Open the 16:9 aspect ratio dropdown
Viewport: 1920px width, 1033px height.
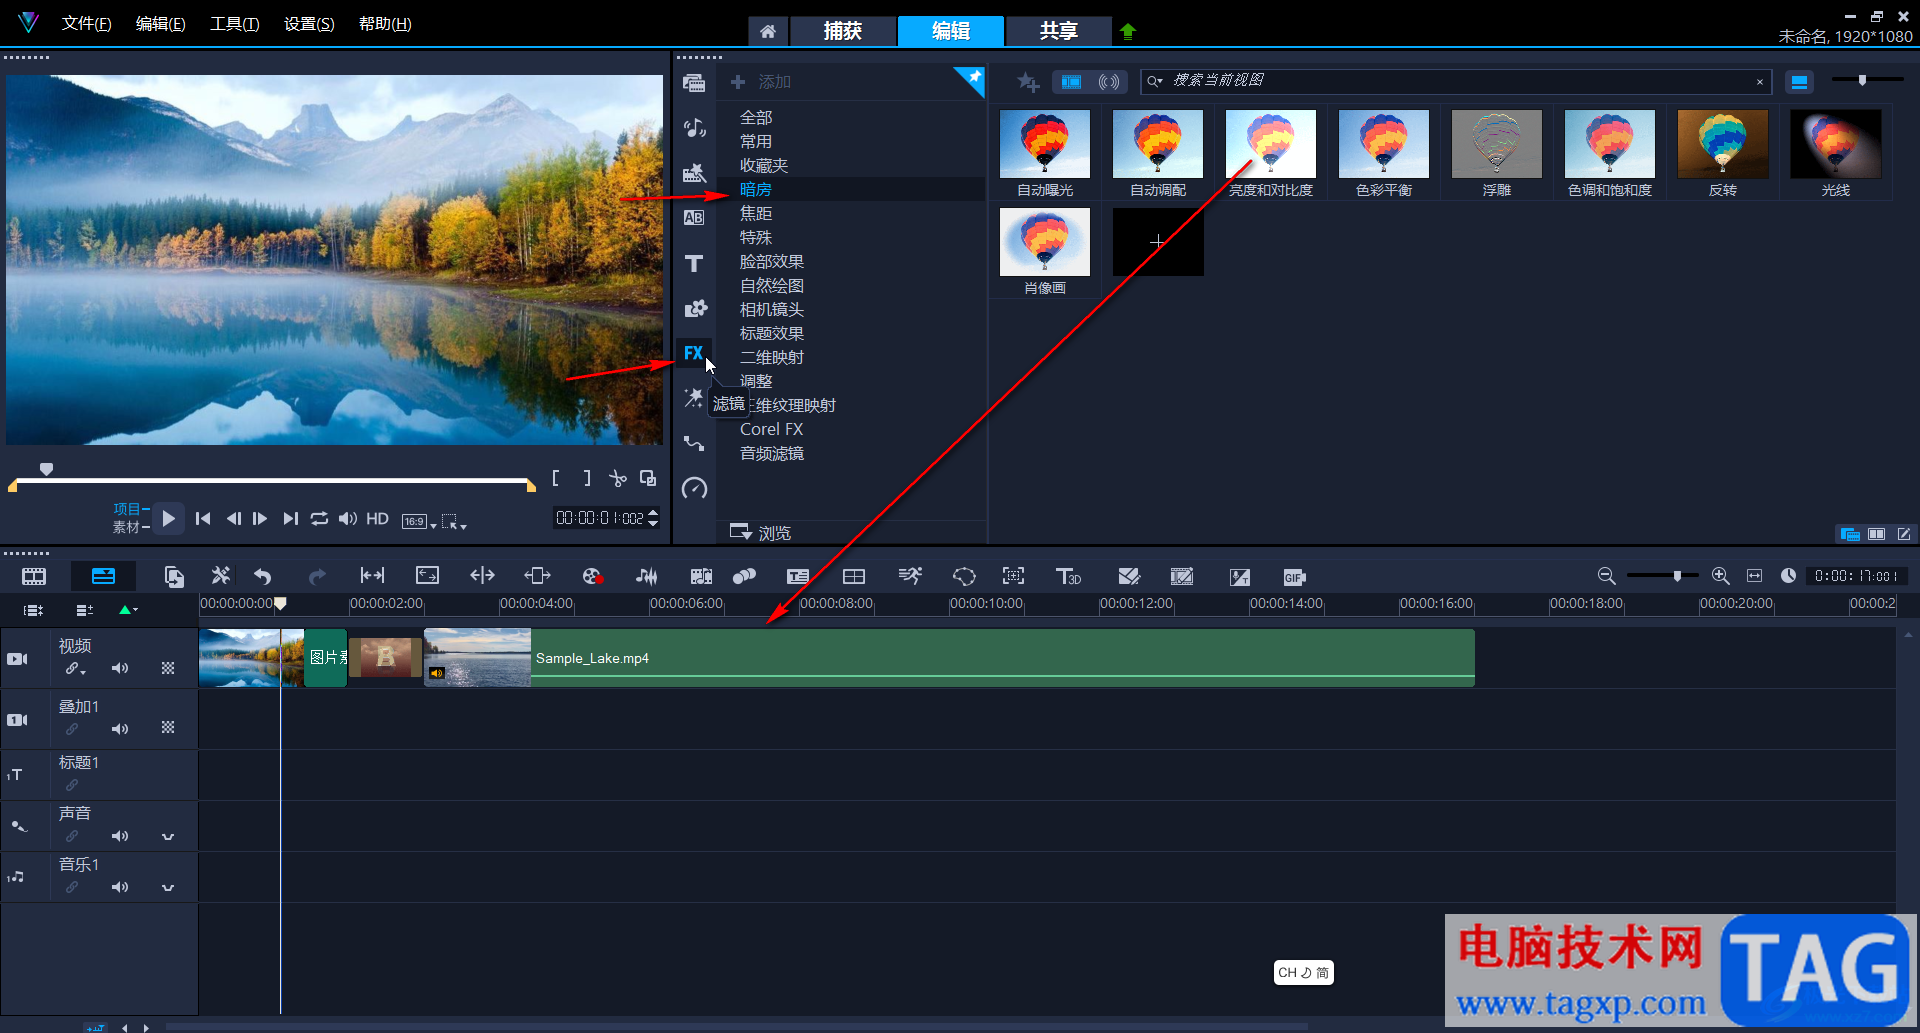pyautogui.click(x=419, y=521)
